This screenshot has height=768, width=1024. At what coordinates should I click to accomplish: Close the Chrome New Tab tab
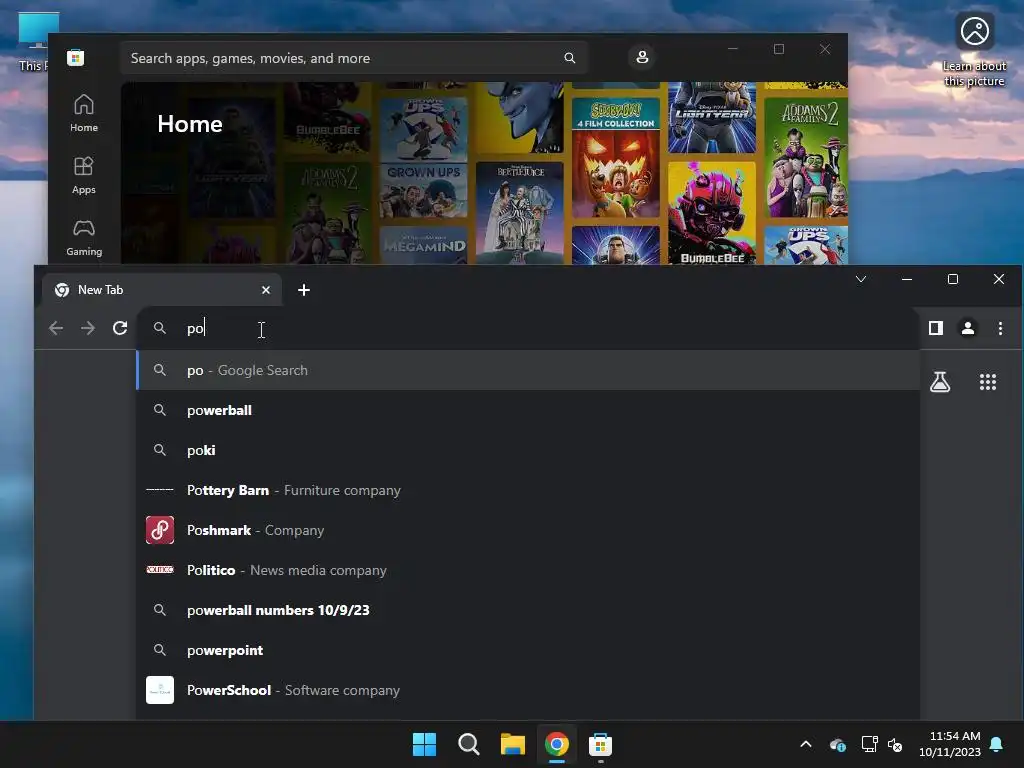tap(266, 290)
